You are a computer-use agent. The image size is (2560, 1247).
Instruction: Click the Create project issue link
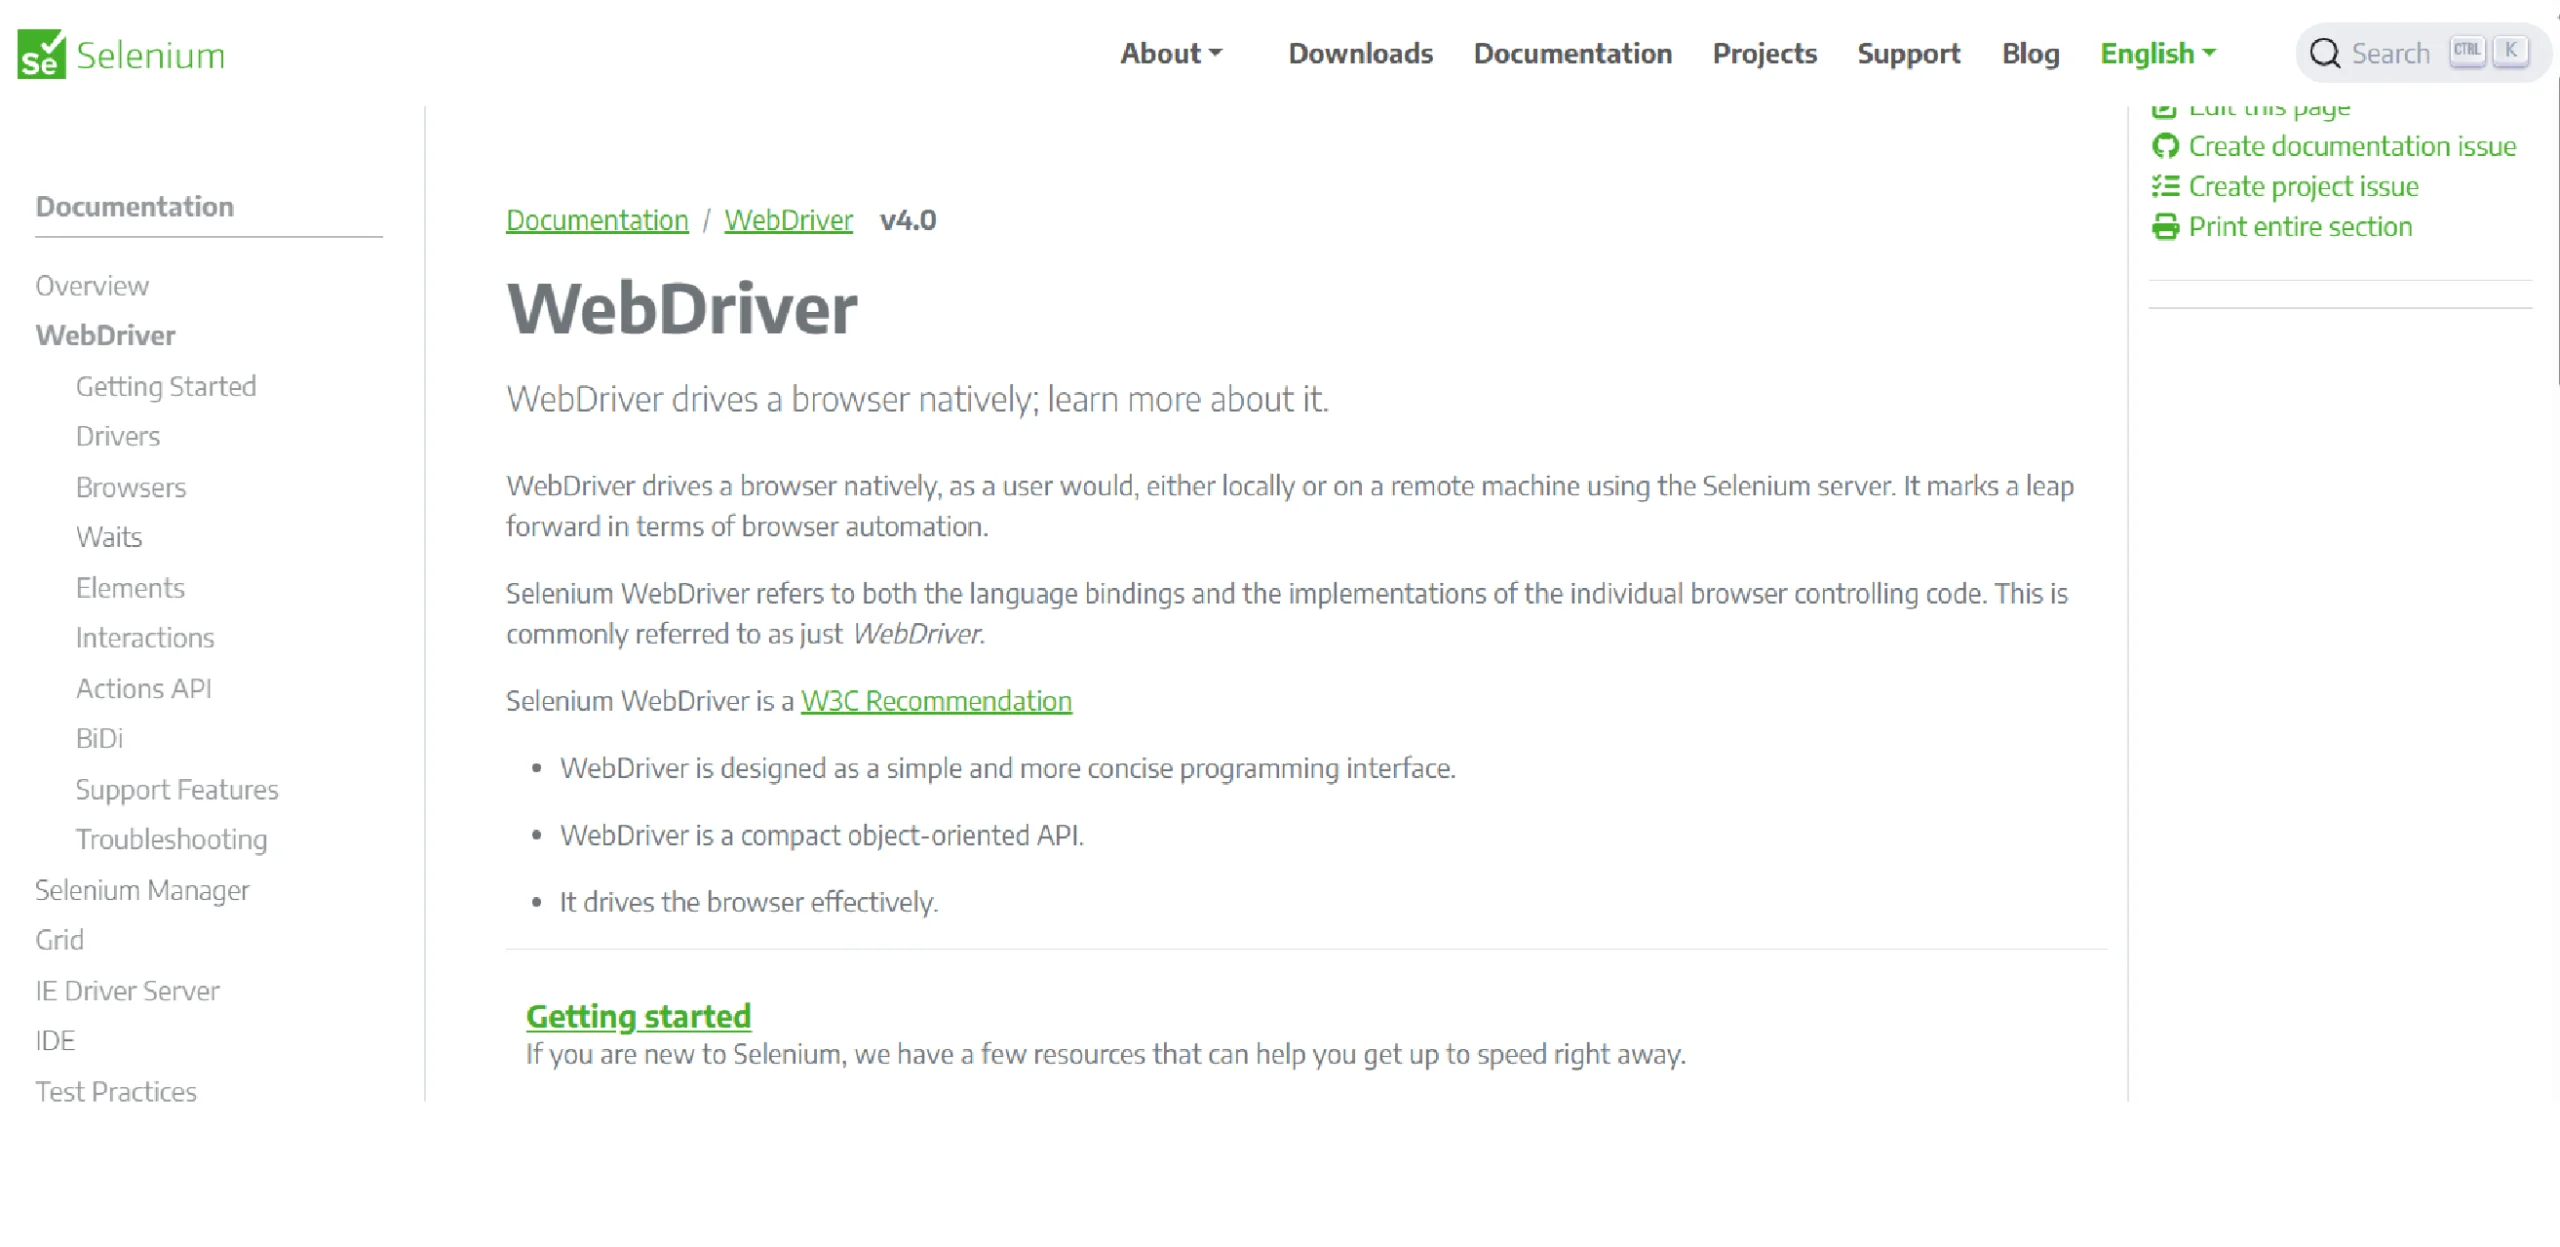(x=2303, y=186)
